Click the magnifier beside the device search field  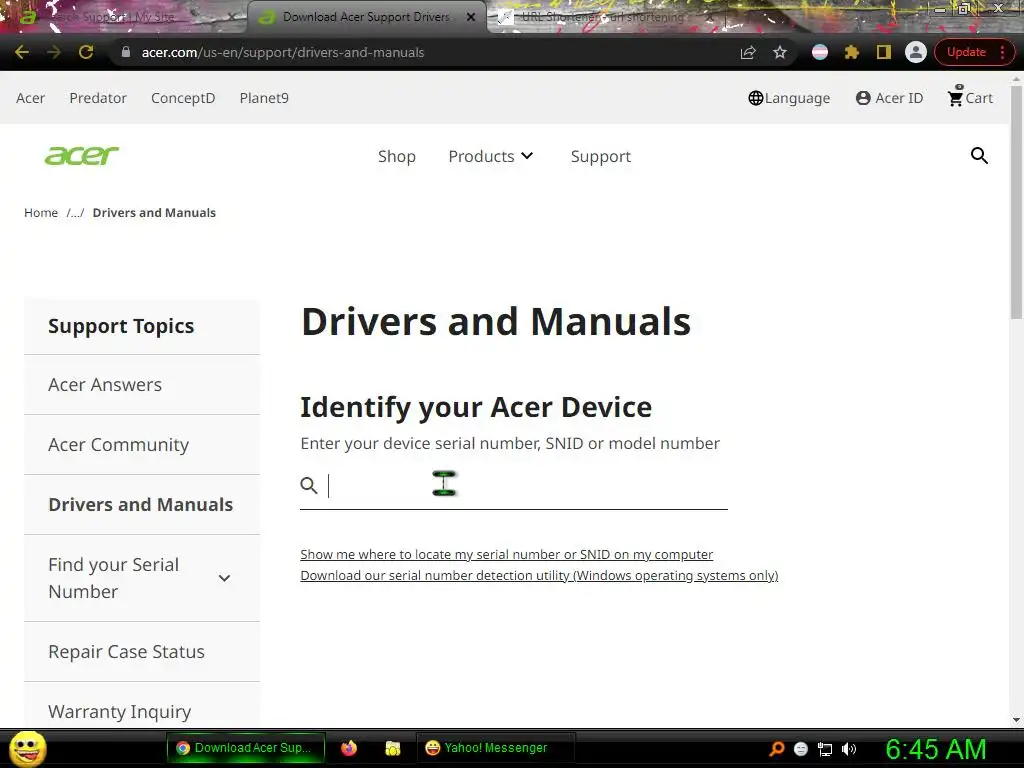tap(309, 485)
